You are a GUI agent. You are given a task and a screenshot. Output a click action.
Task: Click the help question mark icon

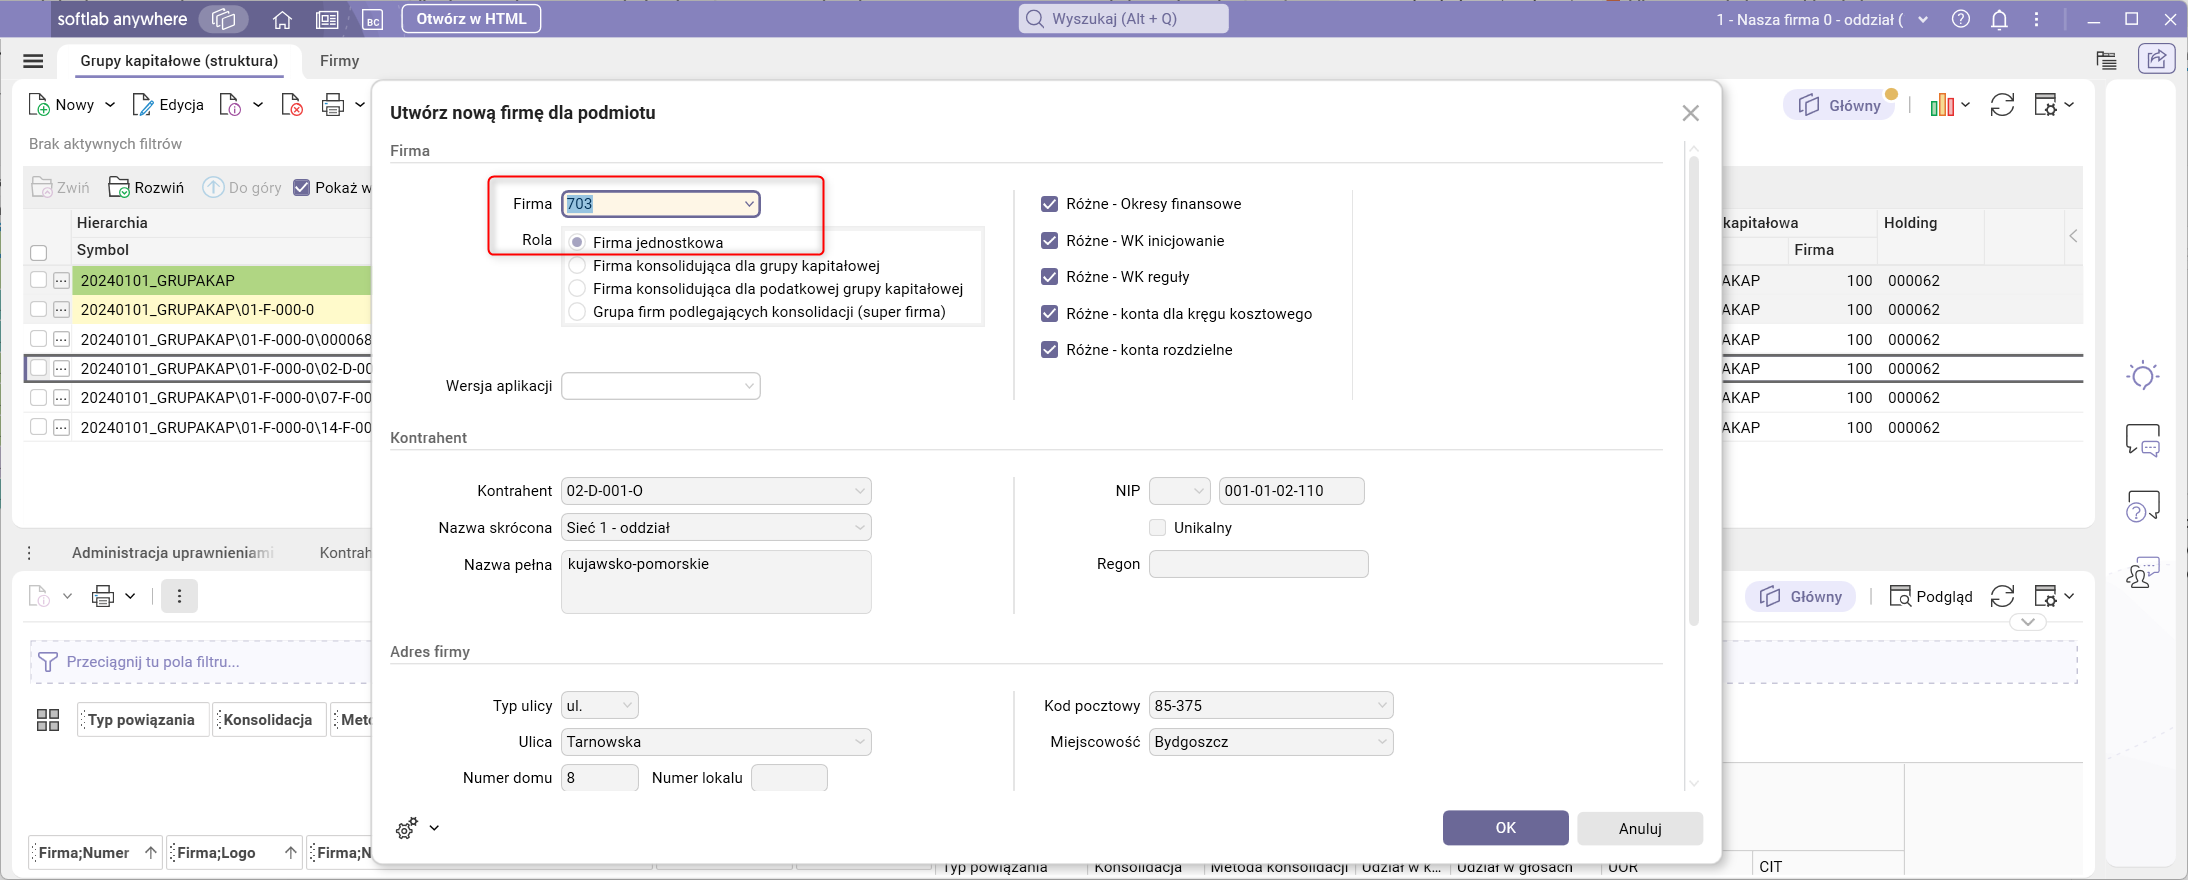click(x=1961, y=19)
